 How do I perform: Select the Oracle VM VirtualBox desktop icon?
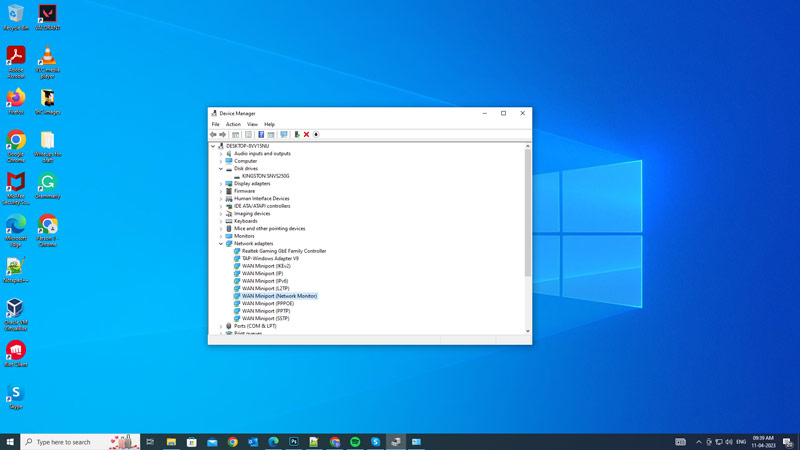[x=16, y=315]
